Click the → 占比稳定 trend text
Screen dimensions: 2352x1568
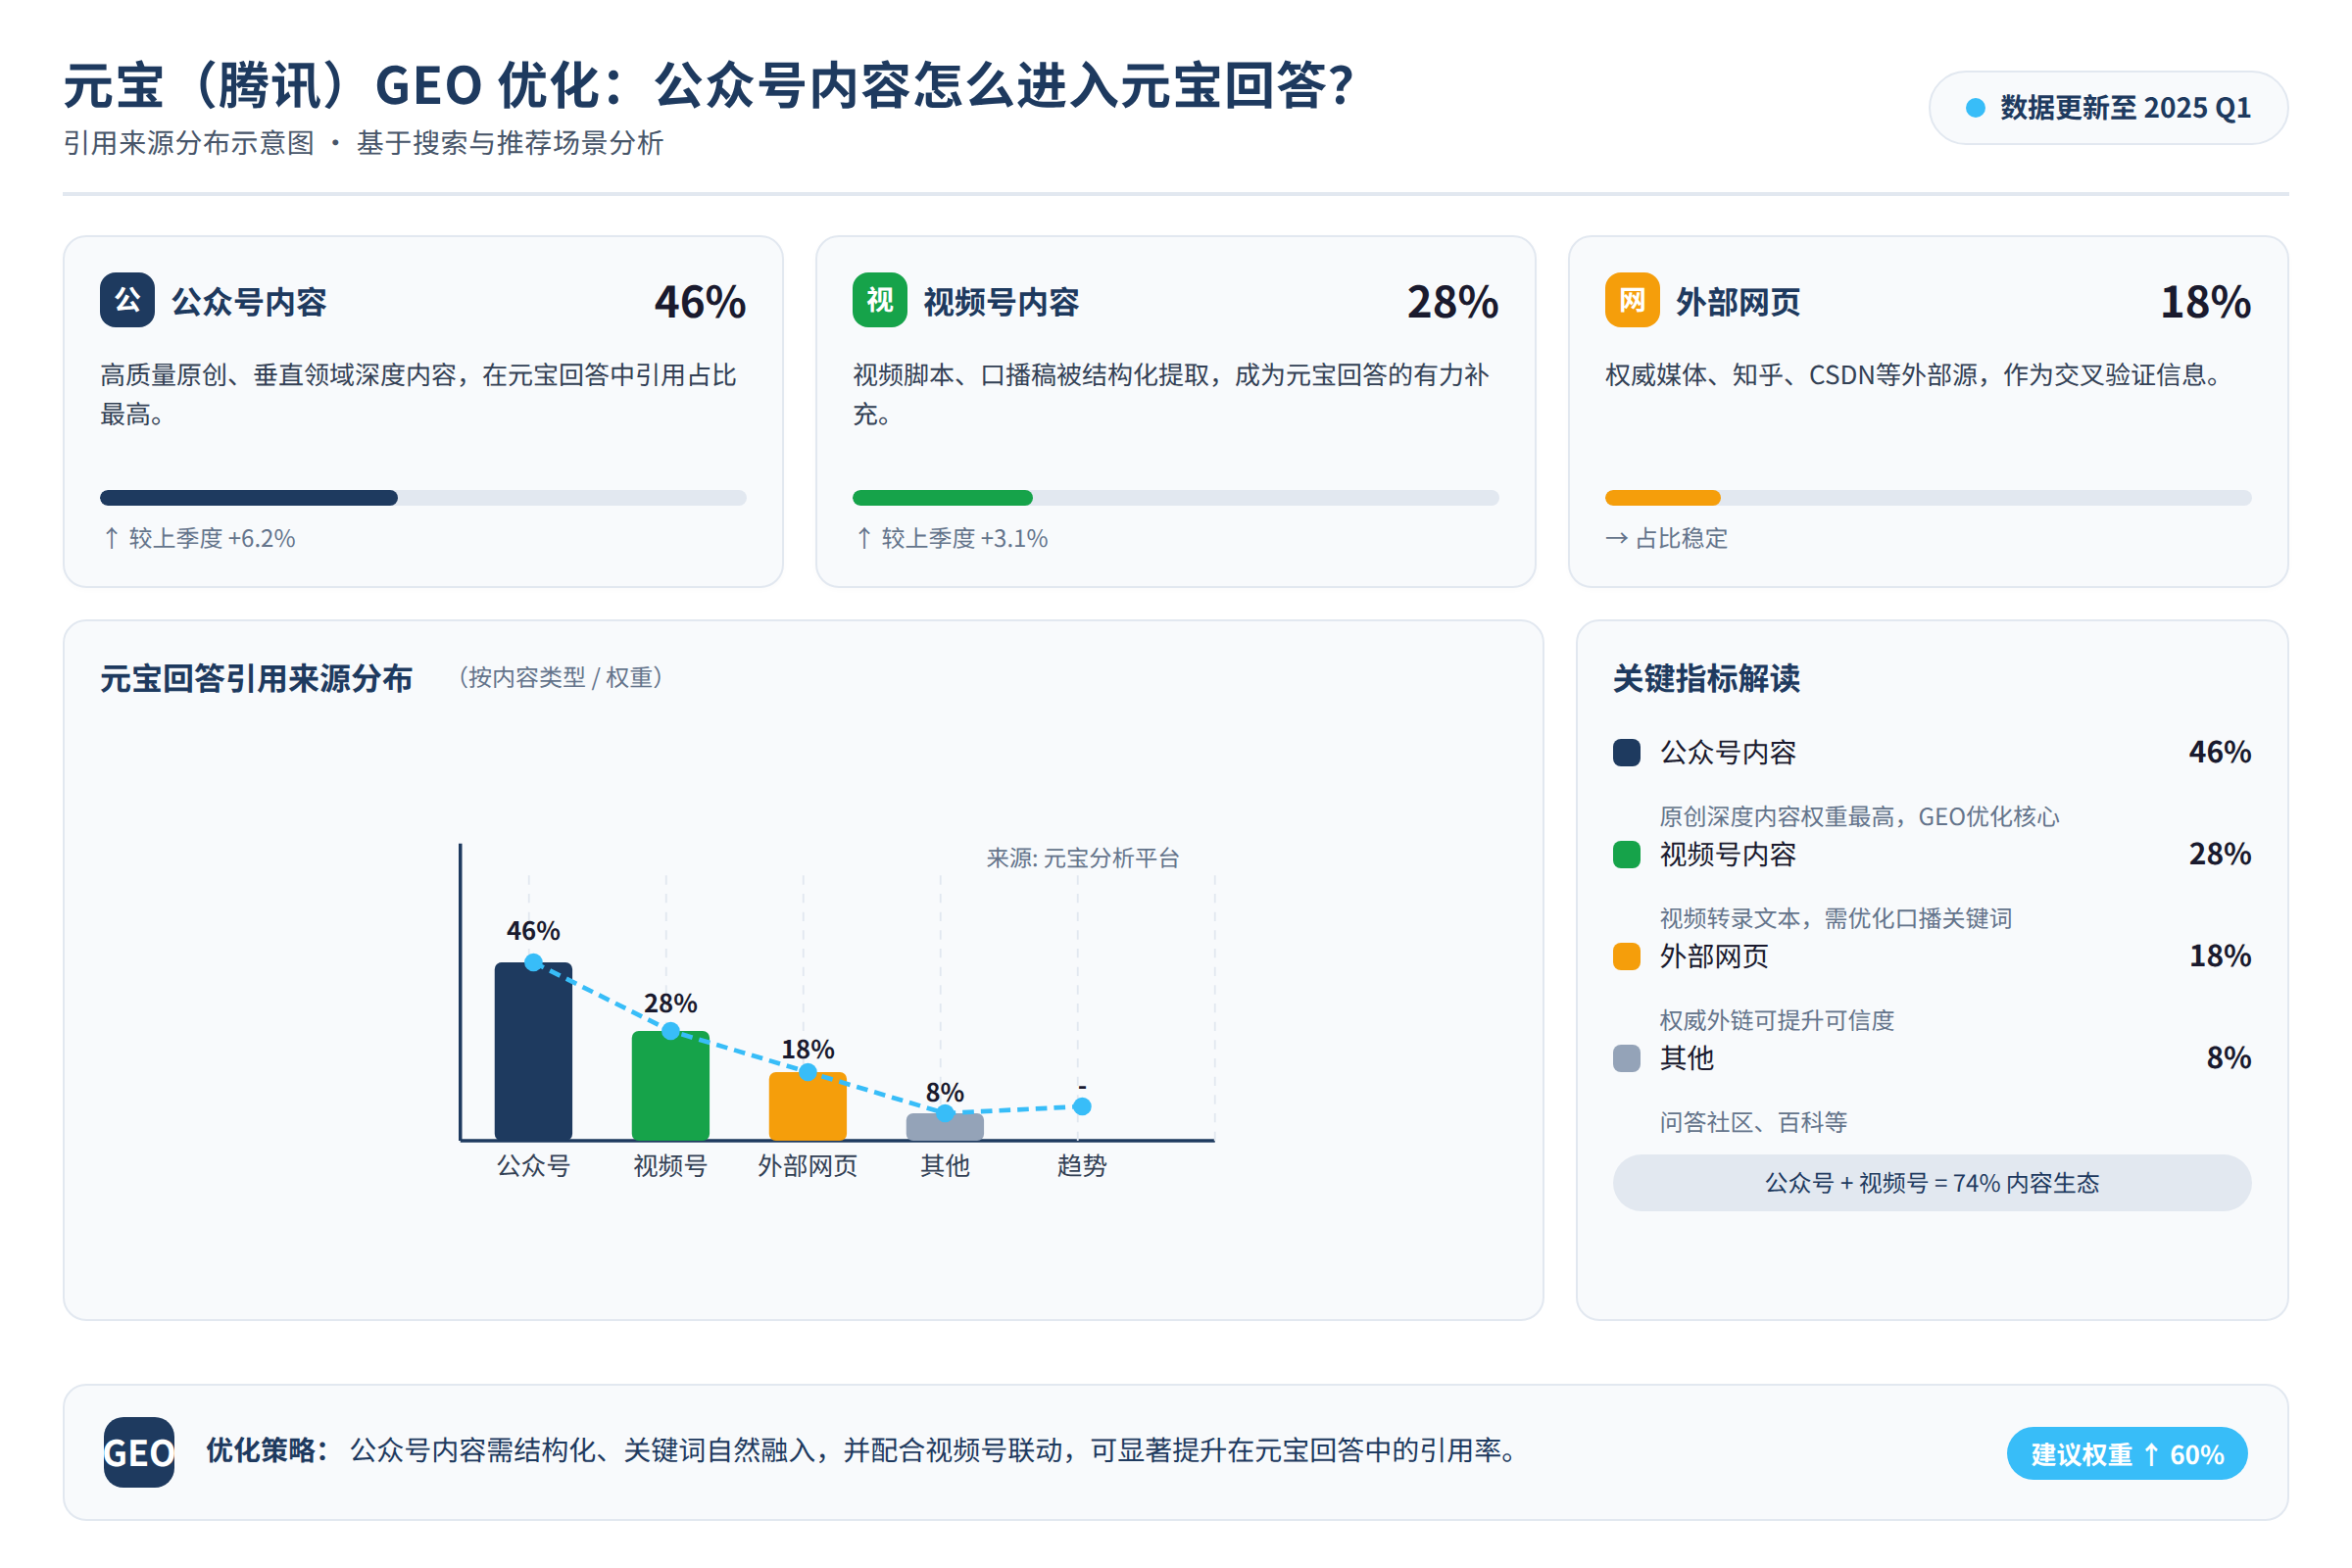point(1667,539)
